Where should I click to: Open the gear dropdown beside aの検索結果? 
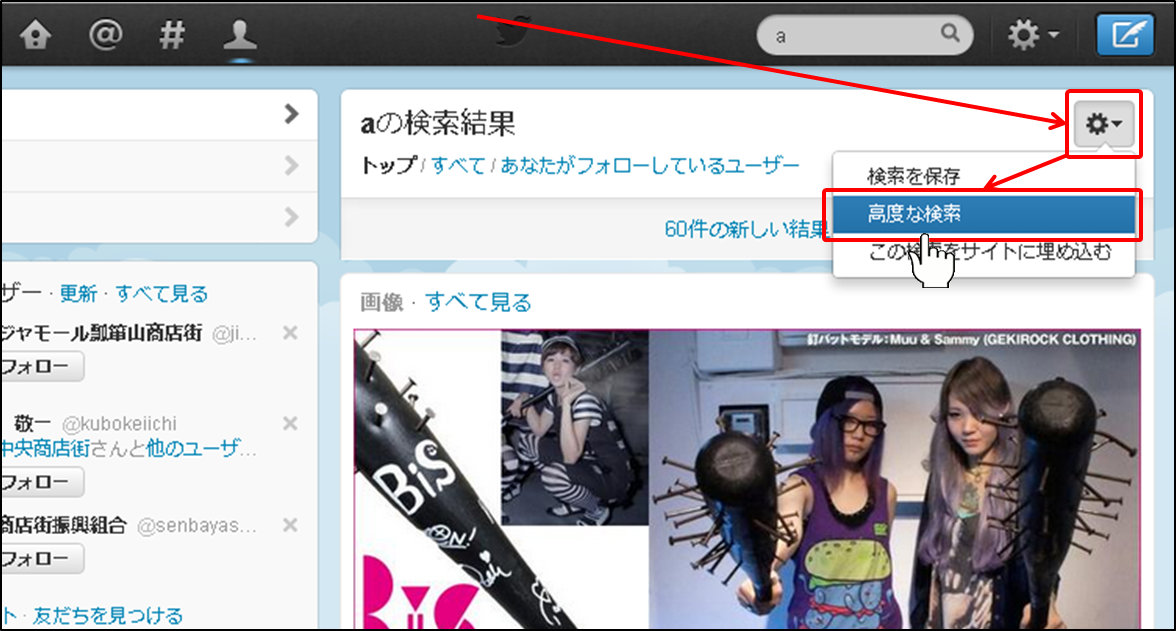(x=1104, y=124)
